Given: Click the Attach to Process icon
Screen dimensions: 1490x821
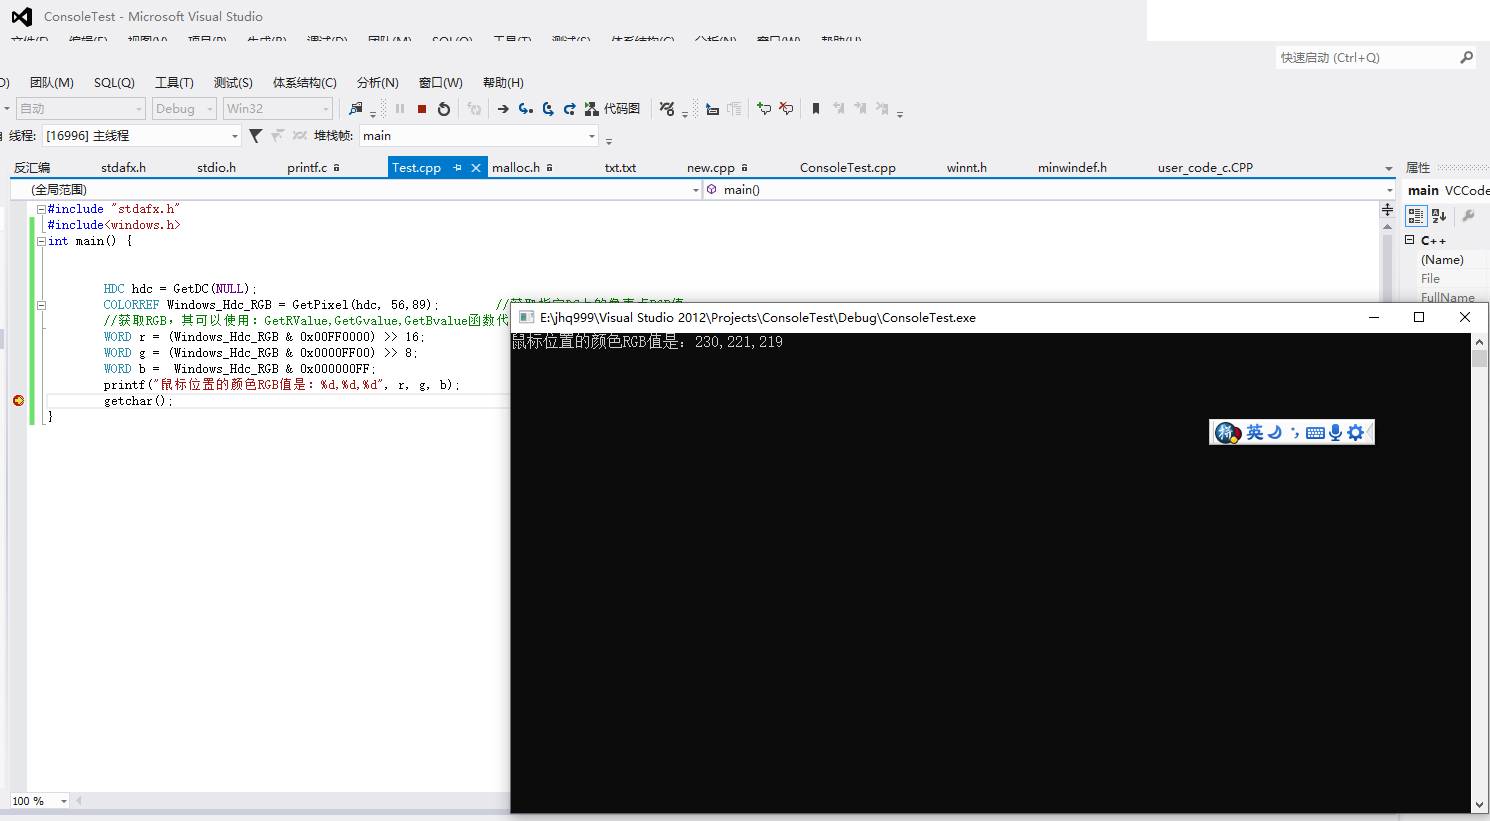Looking at the screenshot, I should pos(355,109).
